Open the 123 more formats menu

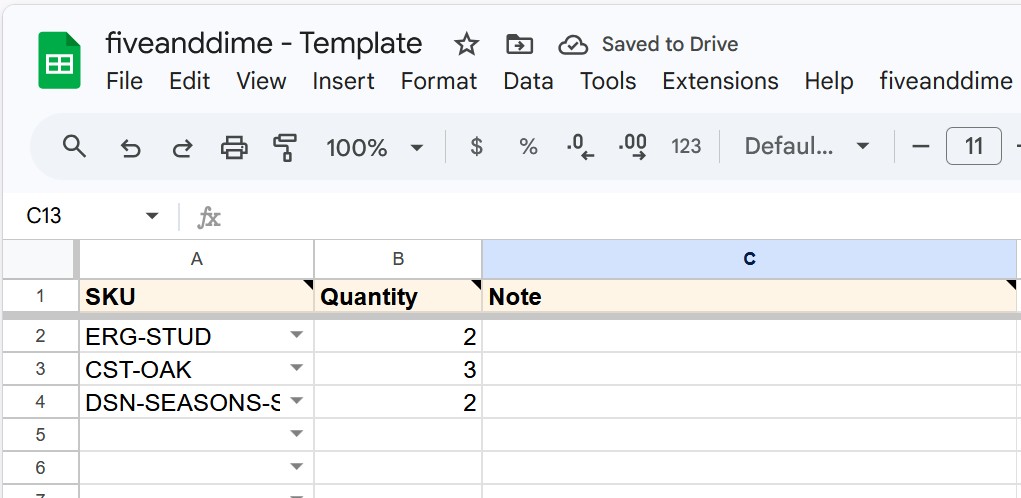point(686,146)
